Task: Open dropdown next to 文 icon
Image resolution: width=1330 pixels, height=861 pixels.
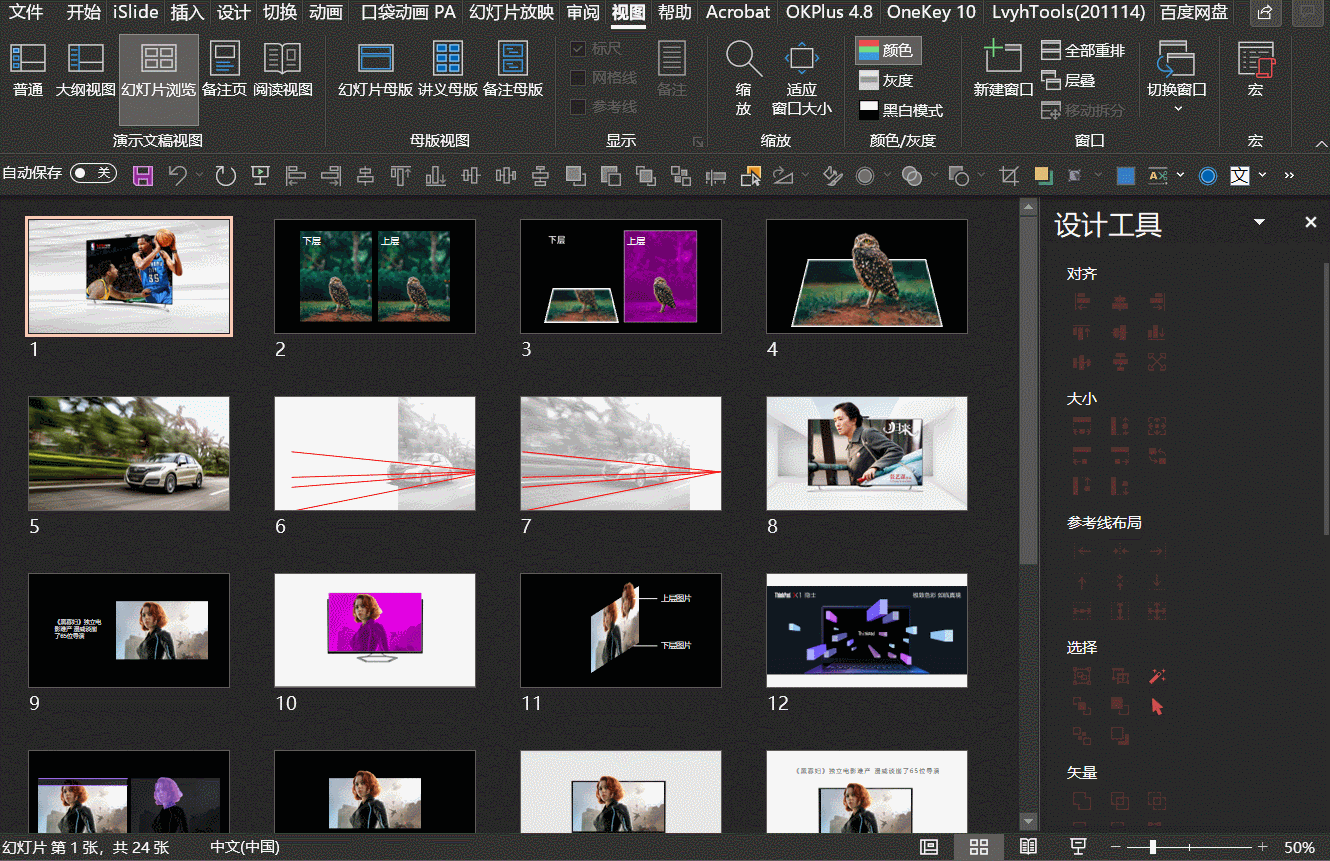Action: 1262,175
